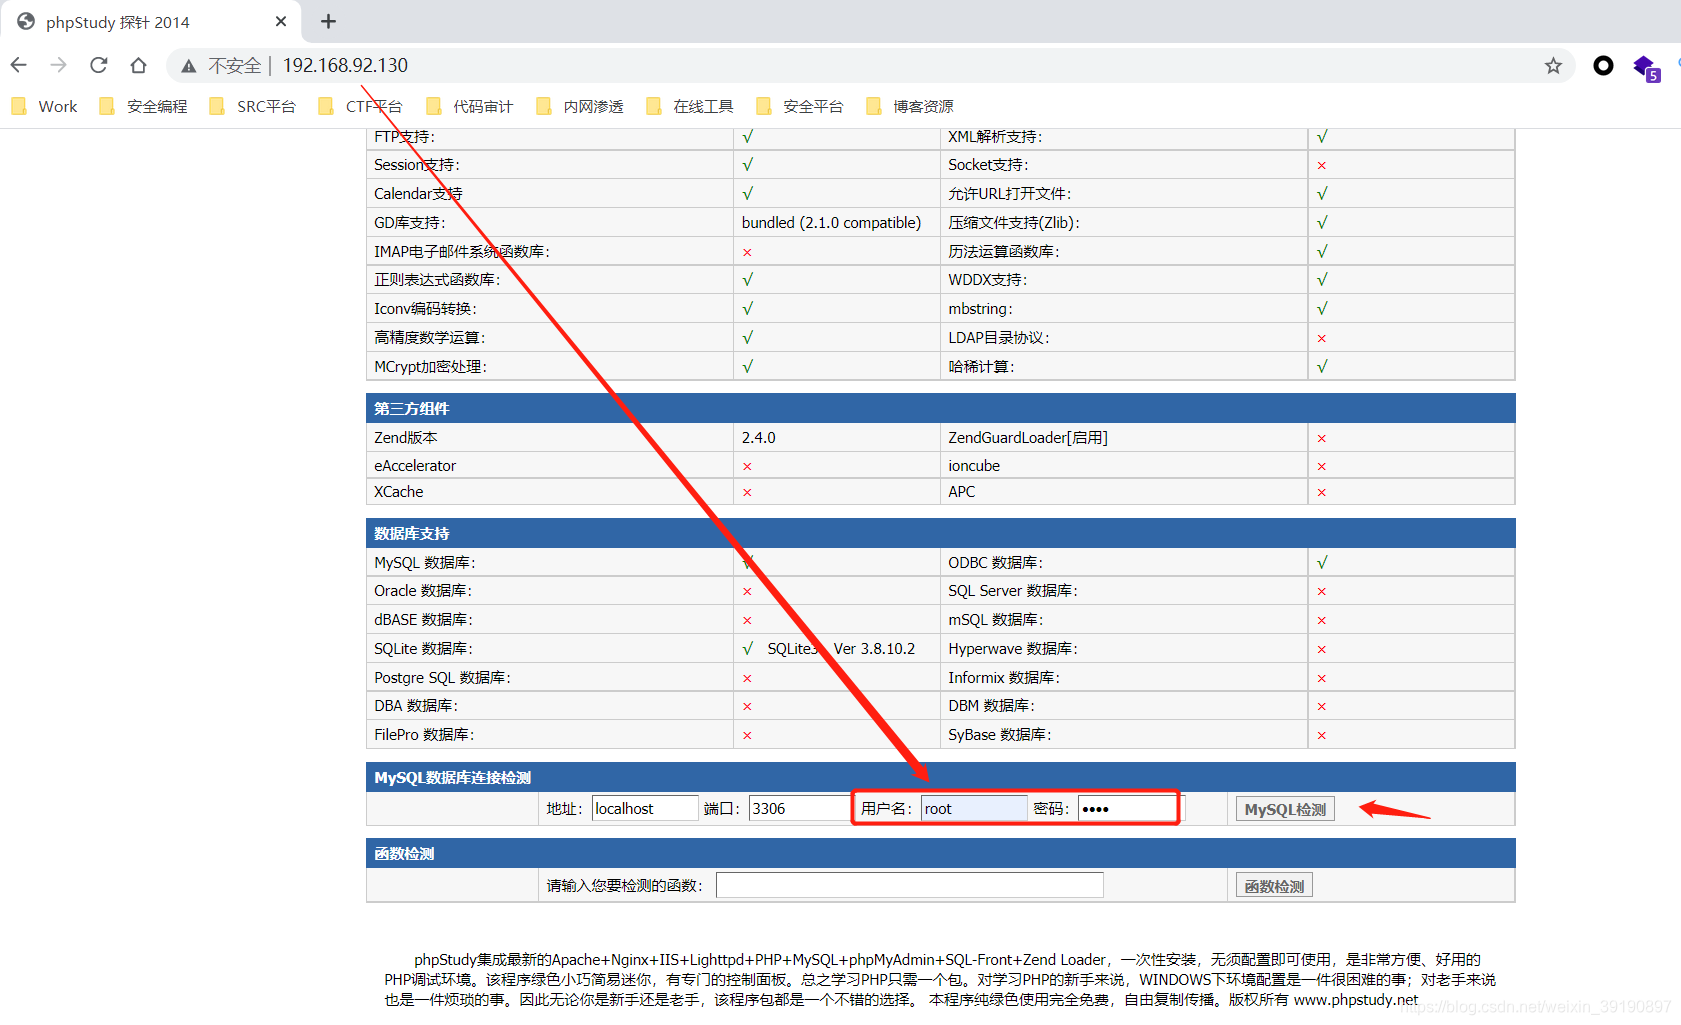1681x1025 pixels.
Task: Click the SyBase 数据库 label
Action: (x=1000, y=734)
